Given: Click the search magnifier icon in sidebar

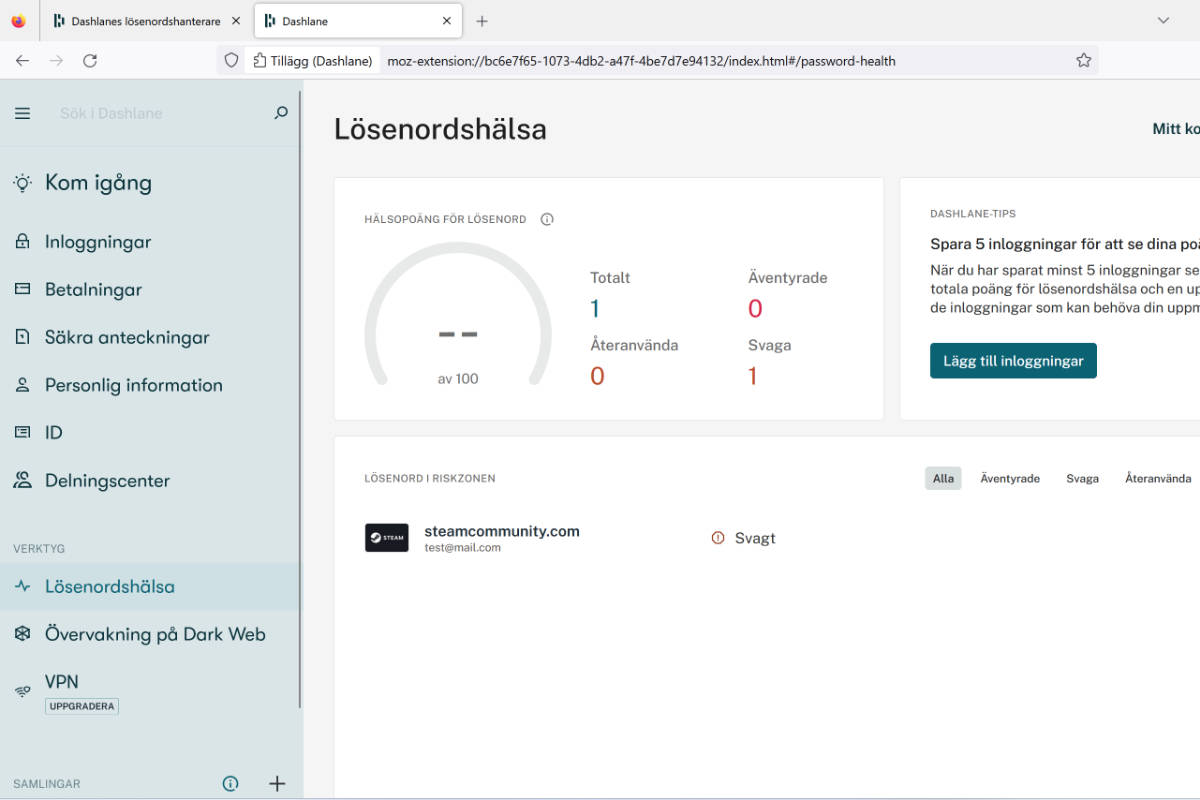Looking at the screenshot, I should (x=281, y=113).
